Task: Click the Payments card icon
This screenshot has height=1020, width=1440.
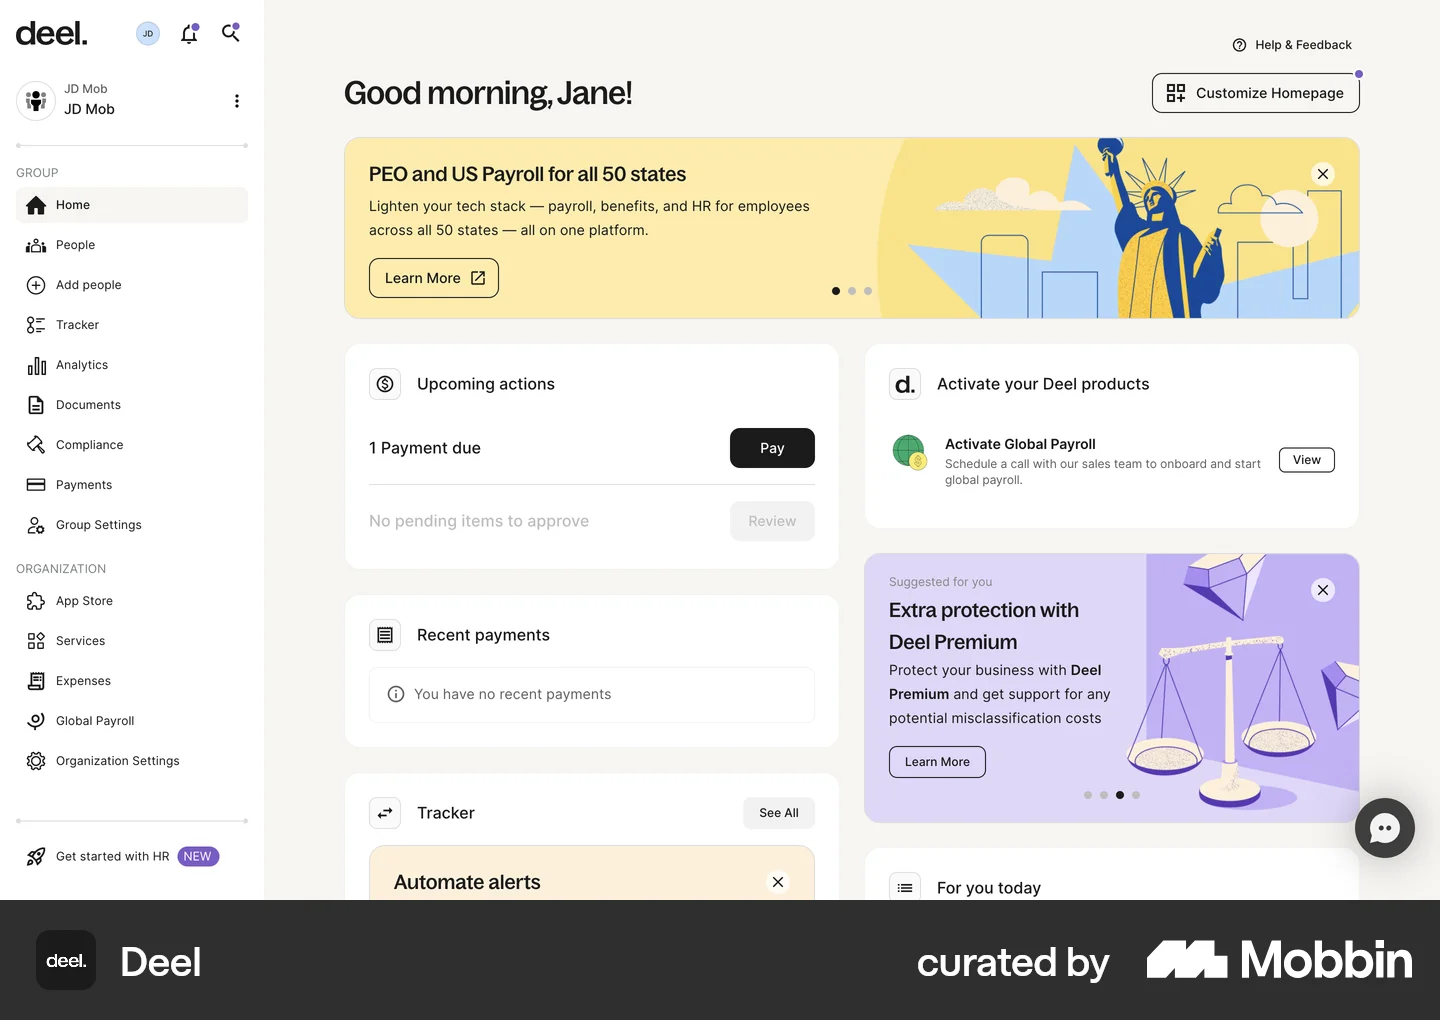Action: (x=36, y=485)
